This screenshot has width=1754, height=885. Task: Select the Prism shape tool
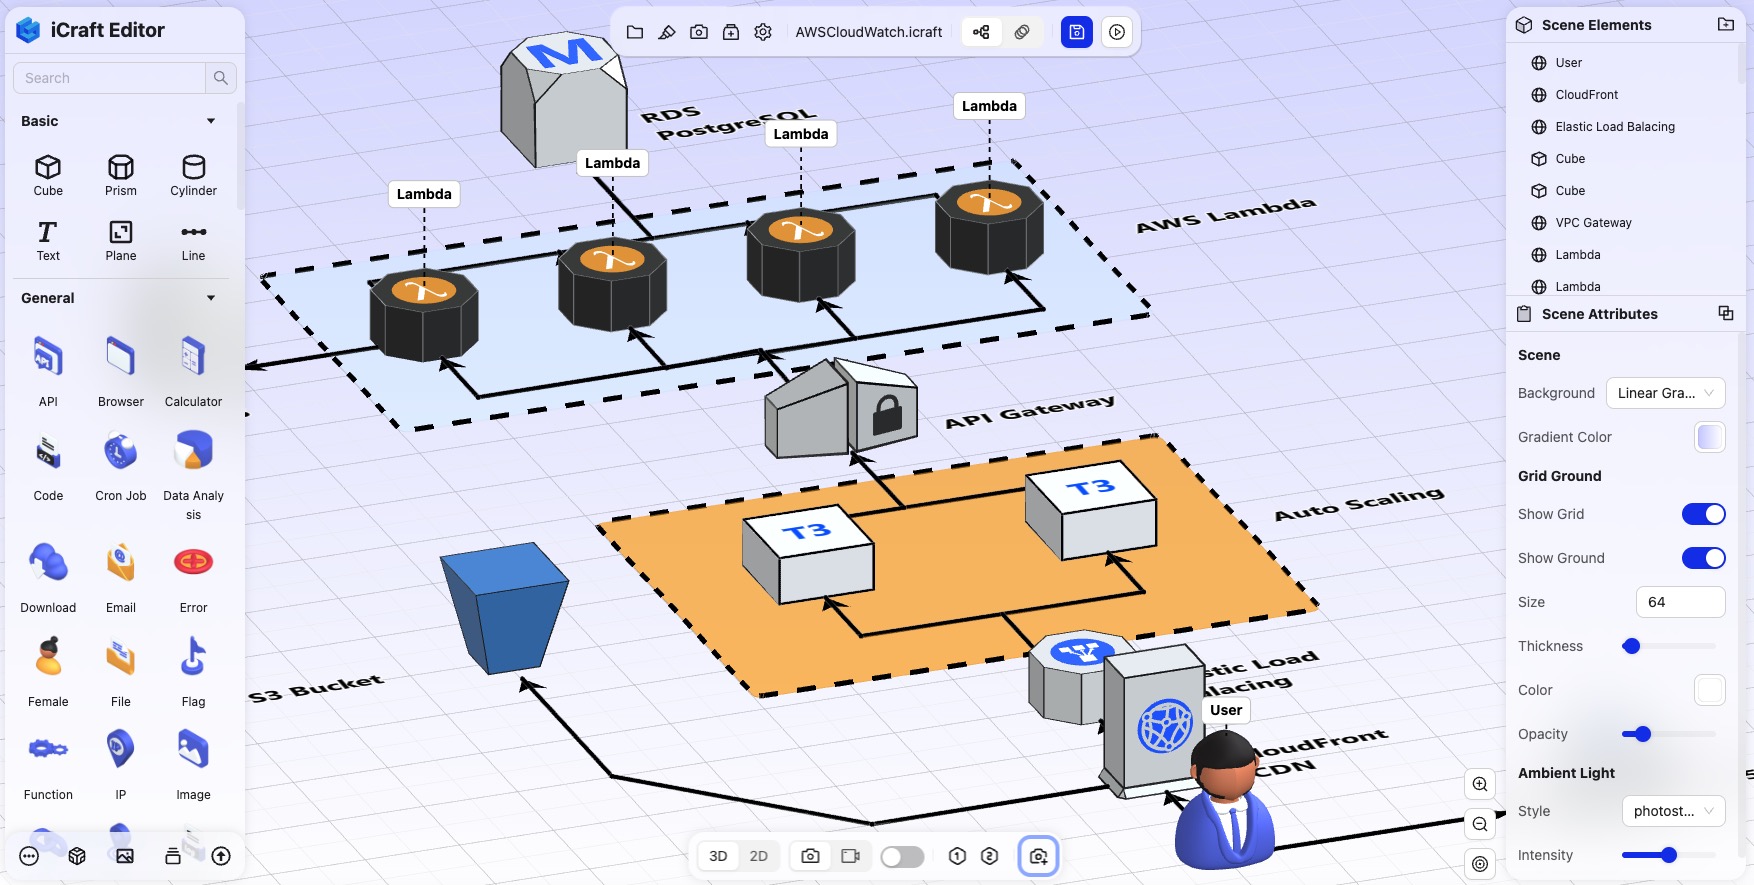pyautogui.click(x=121, y=175)
